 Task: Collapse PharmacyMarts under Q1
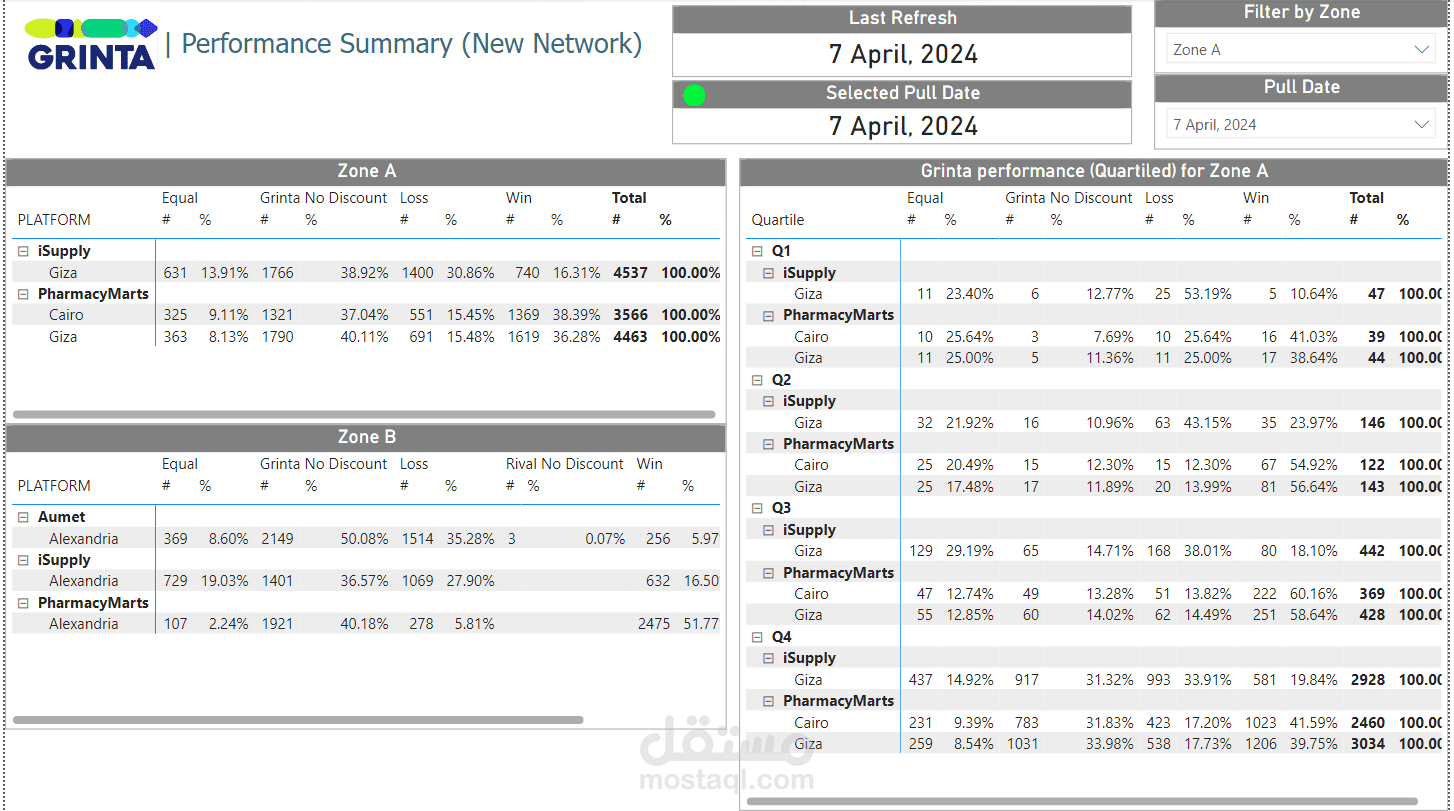click(768, 316)
